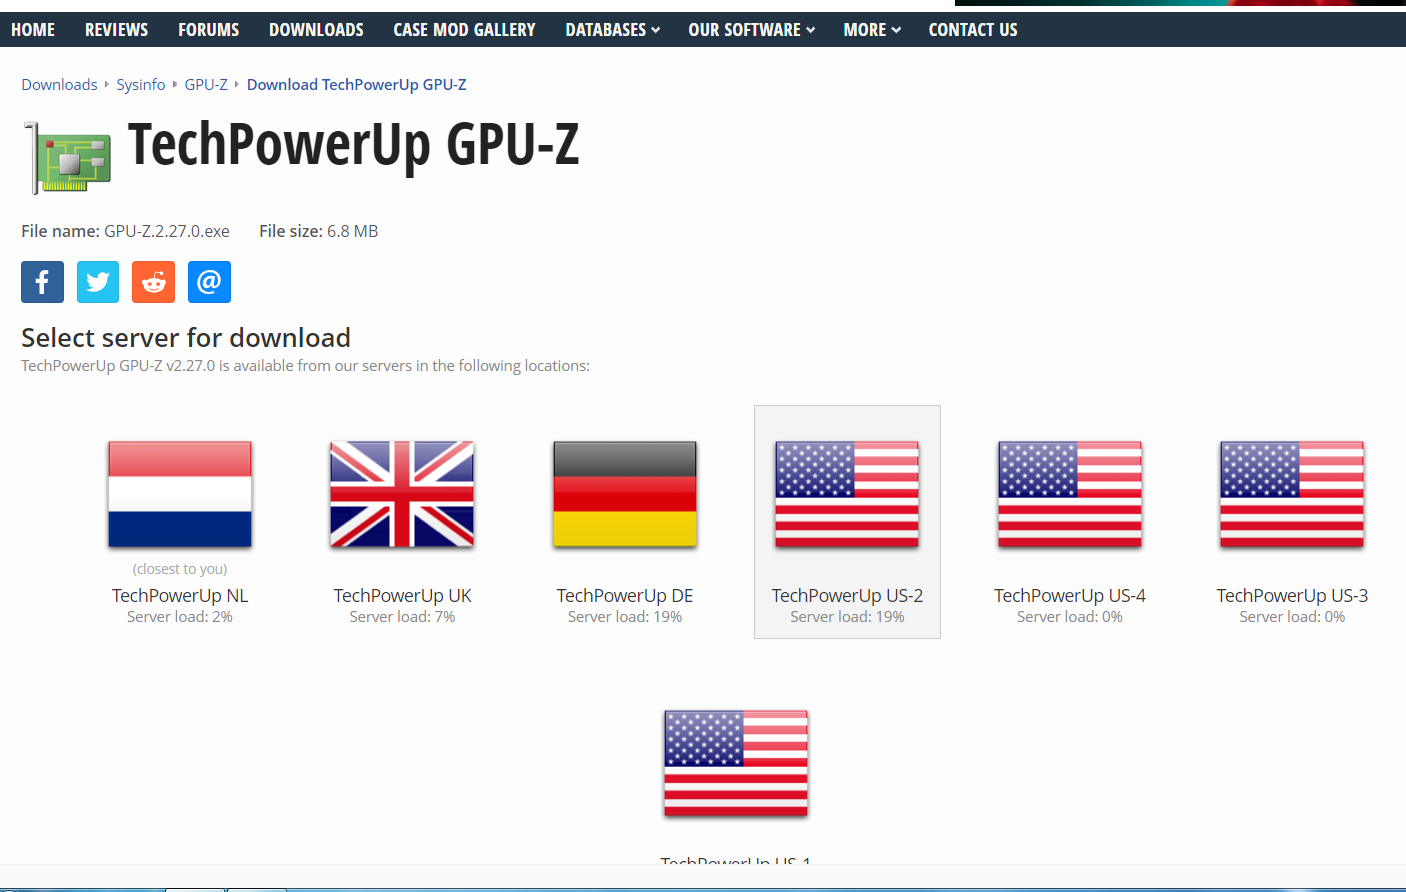Share page on Twitter icon
1406x892 pixels.
pos(98,282)
